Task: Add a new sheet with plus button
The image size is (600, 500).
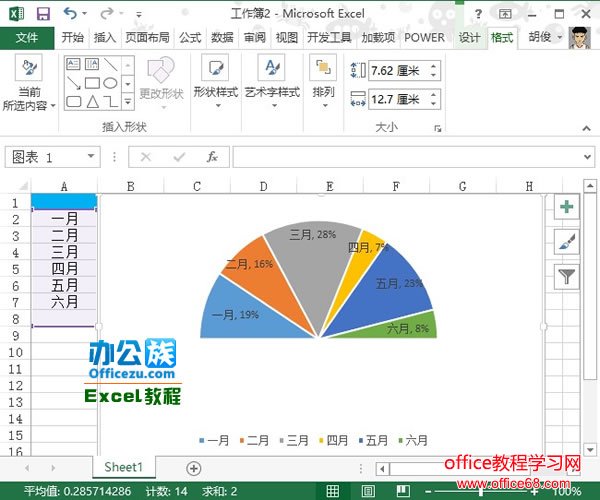Action: tap(194, 468)
